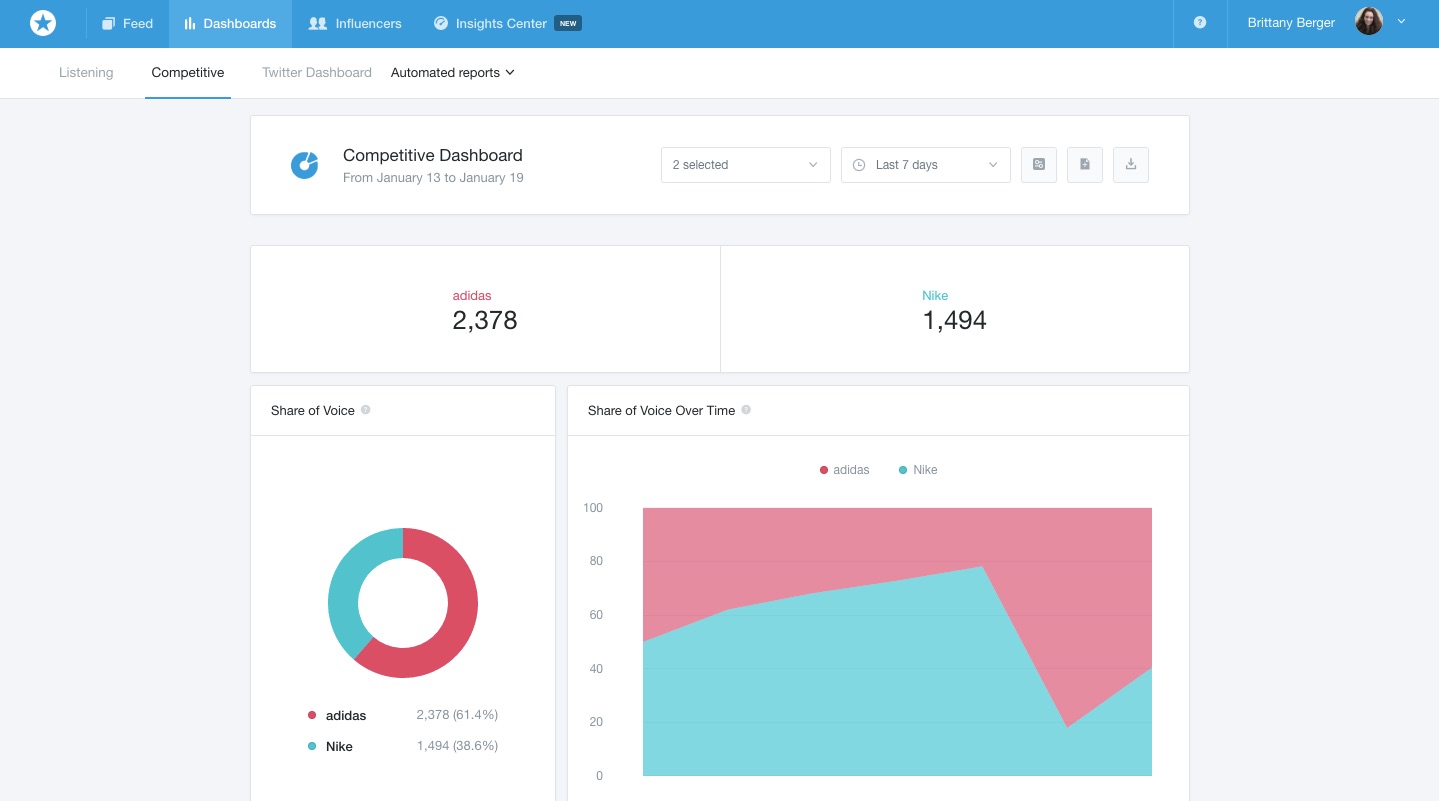Click Brittany Berger user name

click(1291, 23)
